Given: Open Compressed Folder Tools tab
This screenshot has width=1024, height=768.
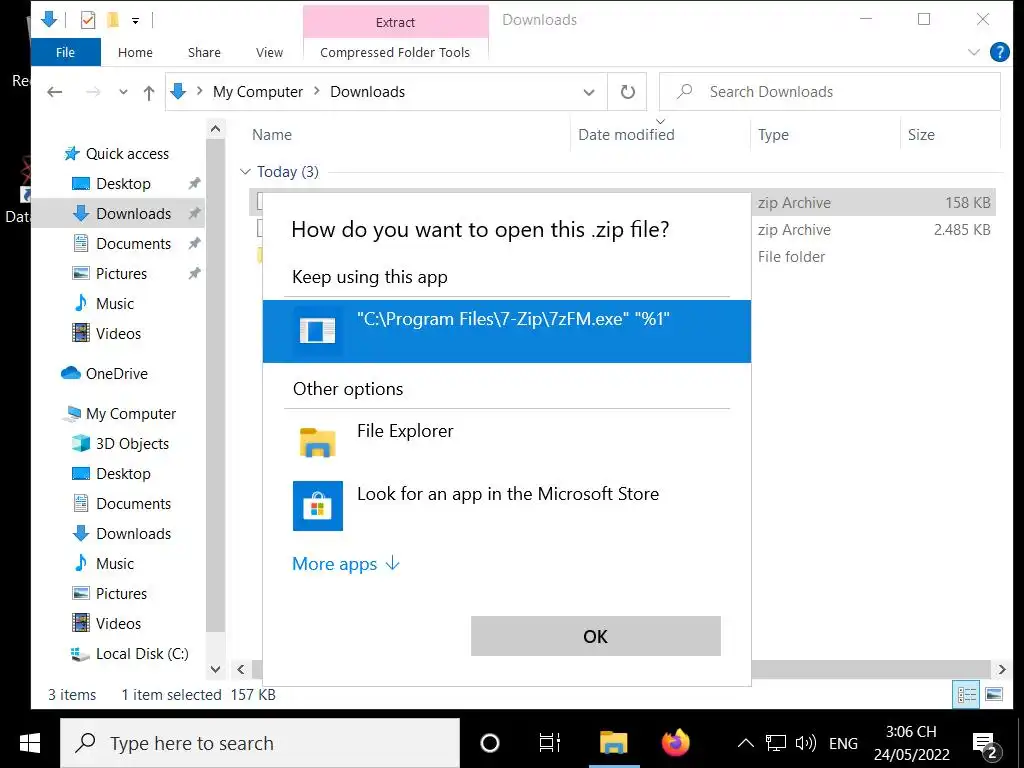Looking at the screenshot, I should pyautogui.click(x=395, y=52).
